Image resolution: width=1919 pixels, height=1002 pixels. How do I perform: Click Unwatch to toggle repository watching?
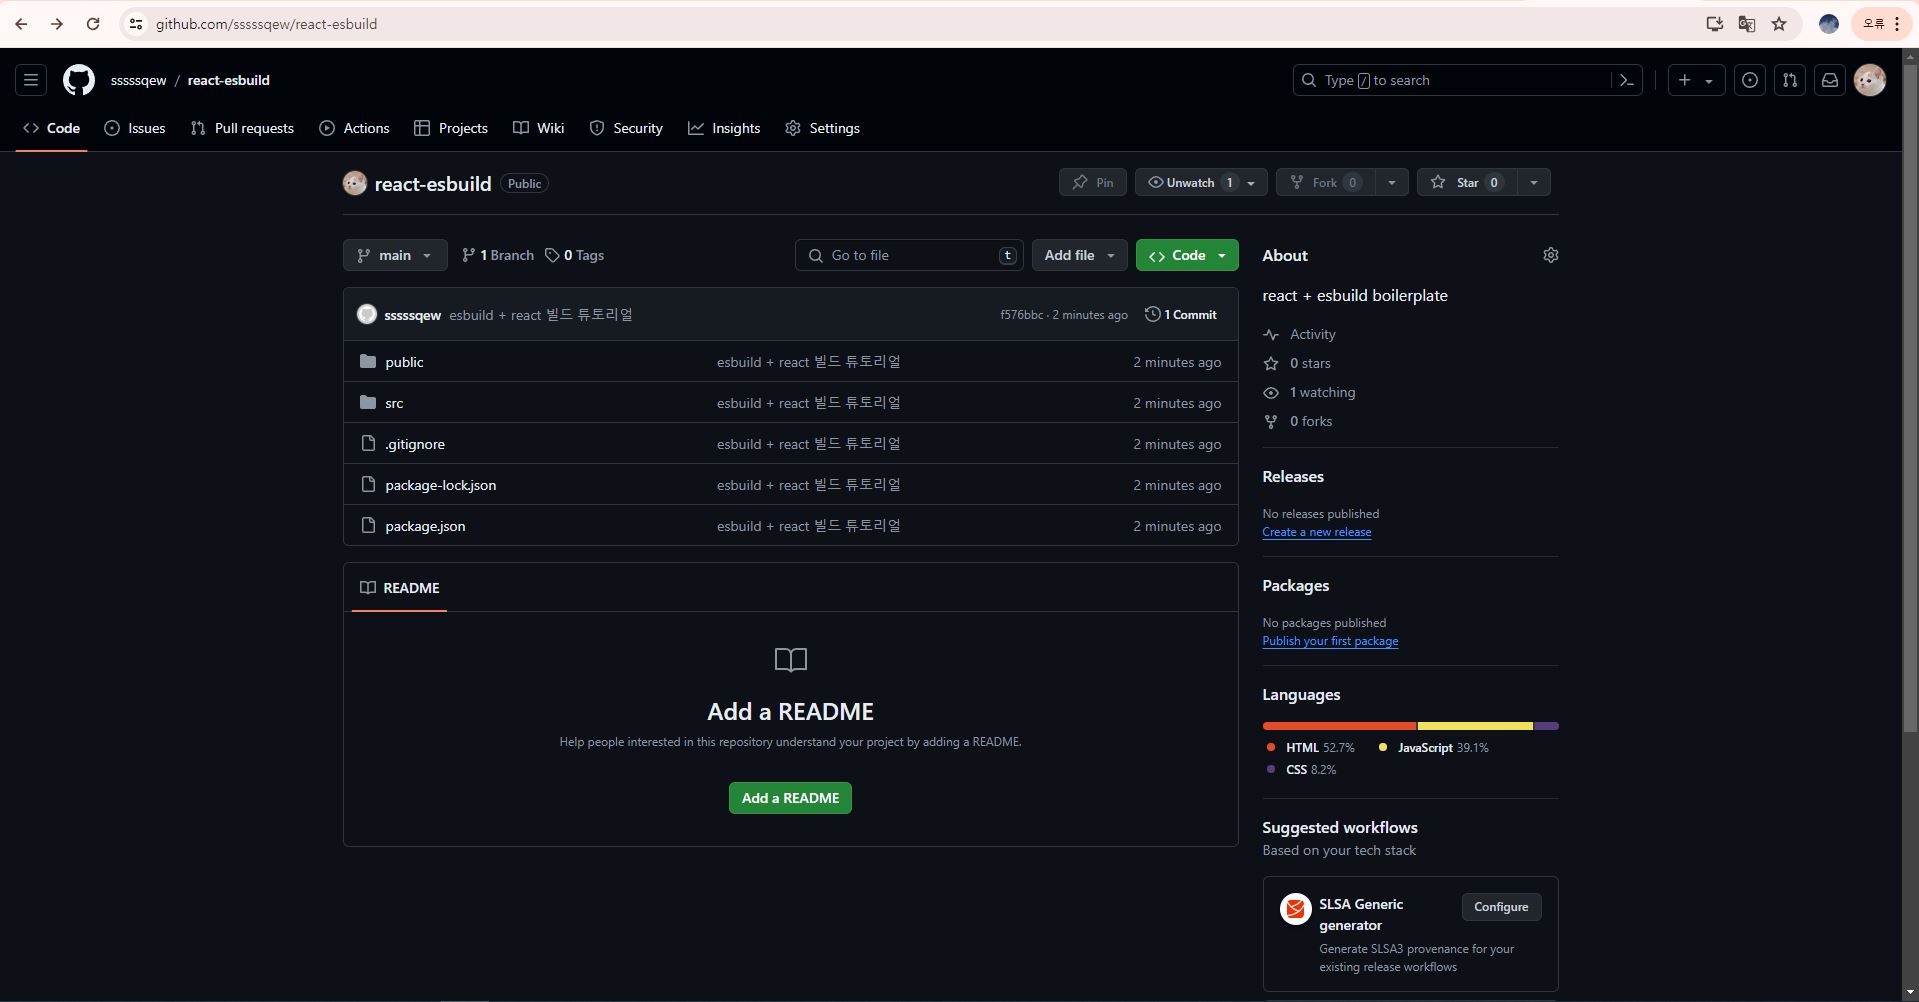(1201, 182)
